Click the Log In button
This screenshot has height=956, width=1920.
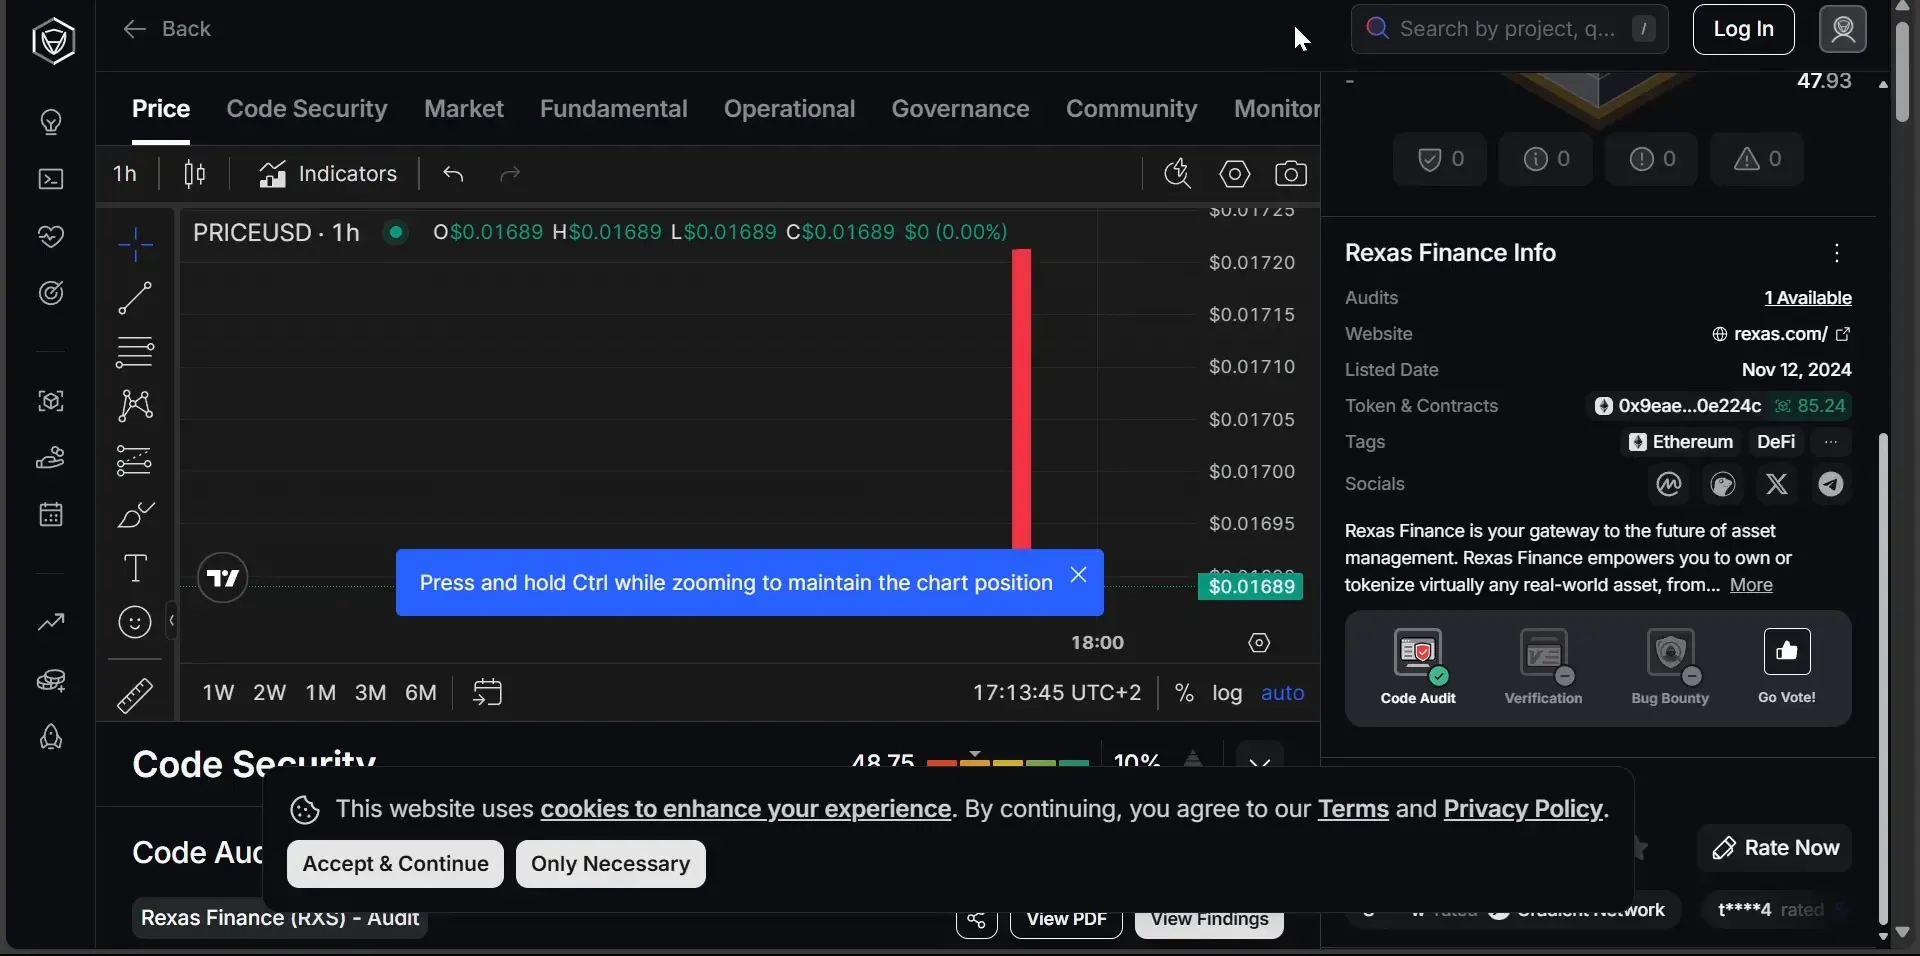[1743, 29]
